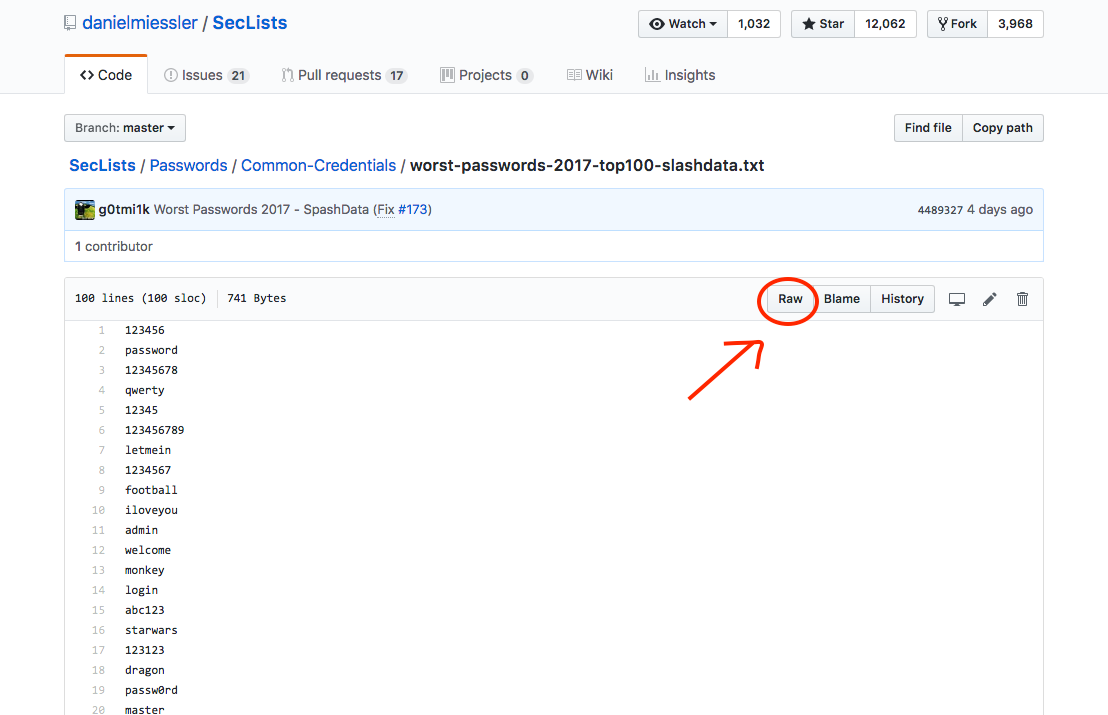1108x715 pixels.
Task: Go to Passwords folder breadcrumb
Action: tap(189, 165)
